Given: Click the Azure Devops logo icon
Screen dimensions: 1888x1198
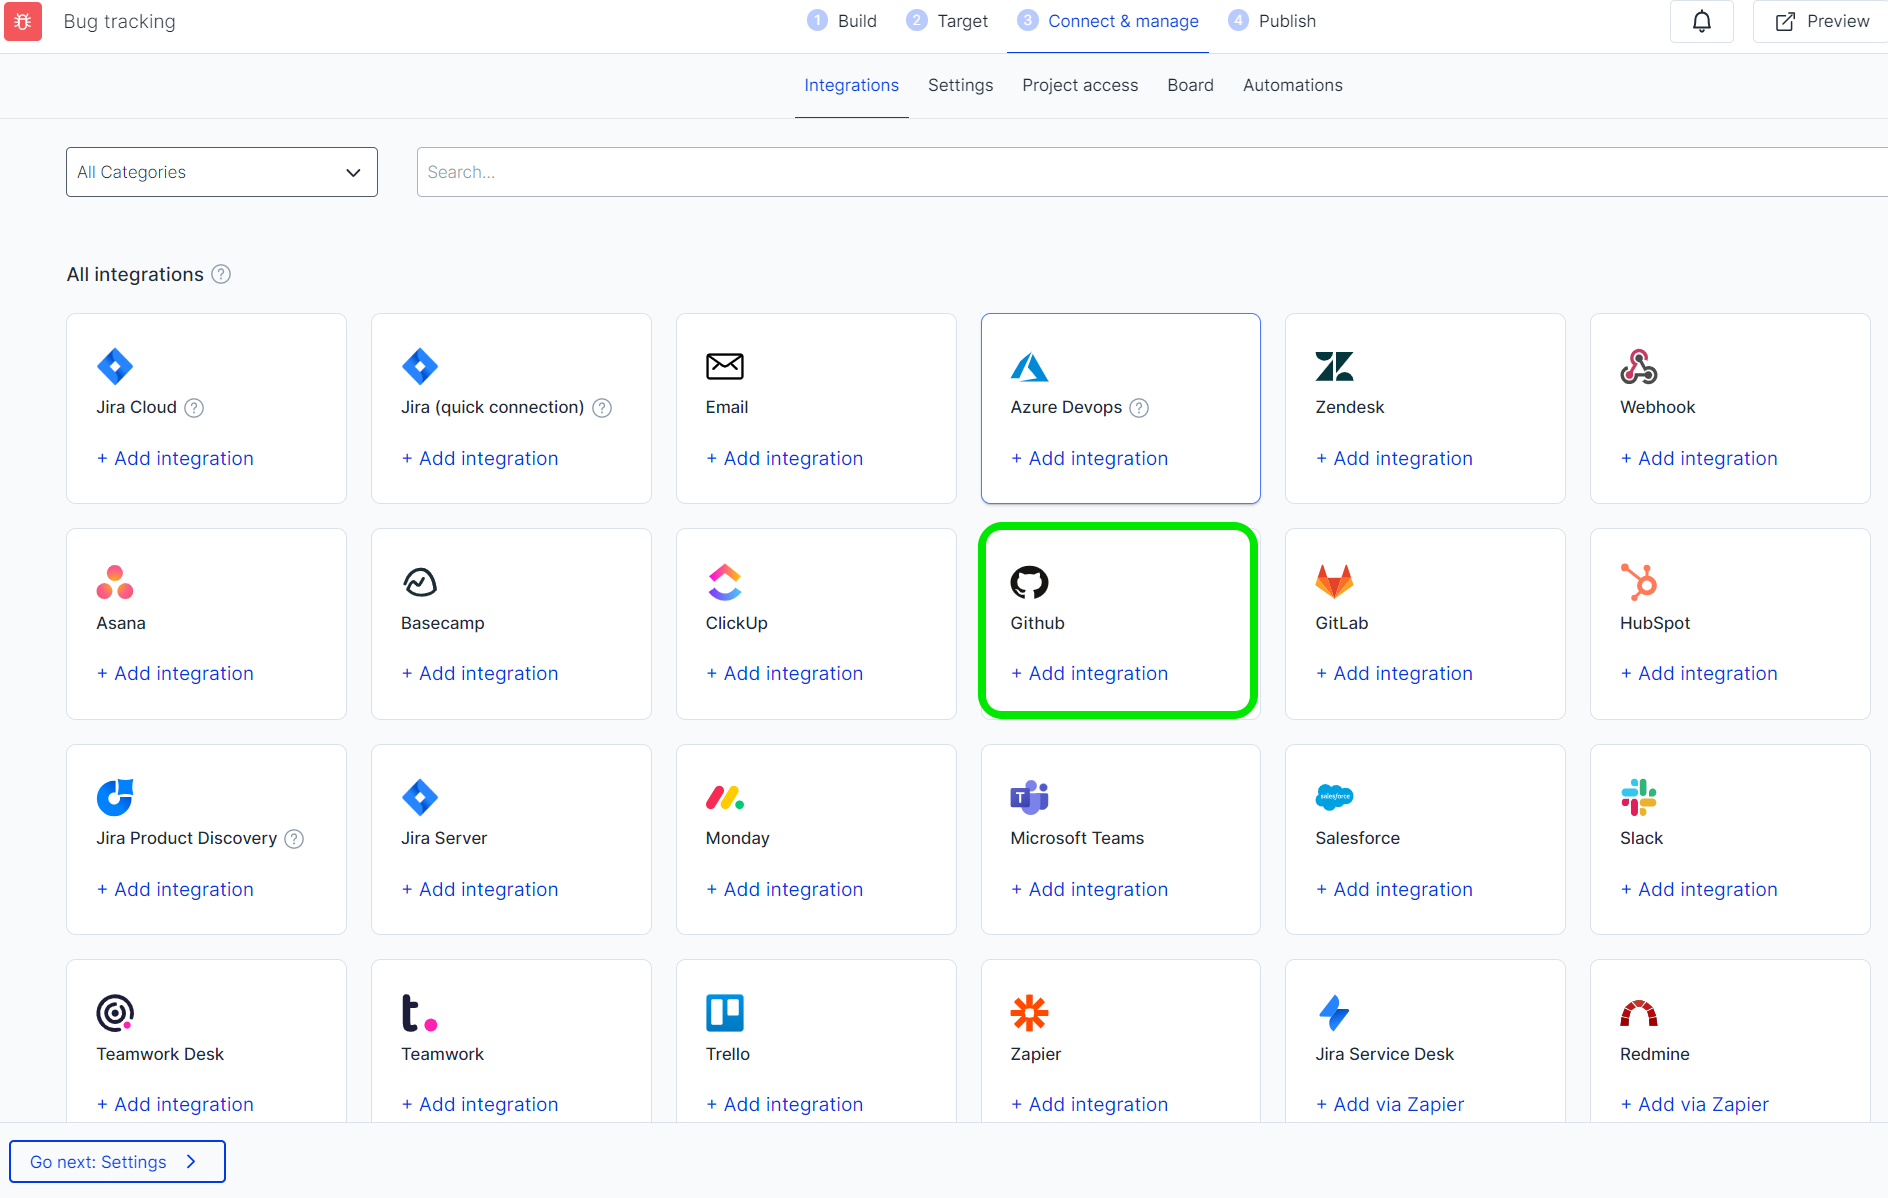Looking at the screenshot, I should [1029, 367].
